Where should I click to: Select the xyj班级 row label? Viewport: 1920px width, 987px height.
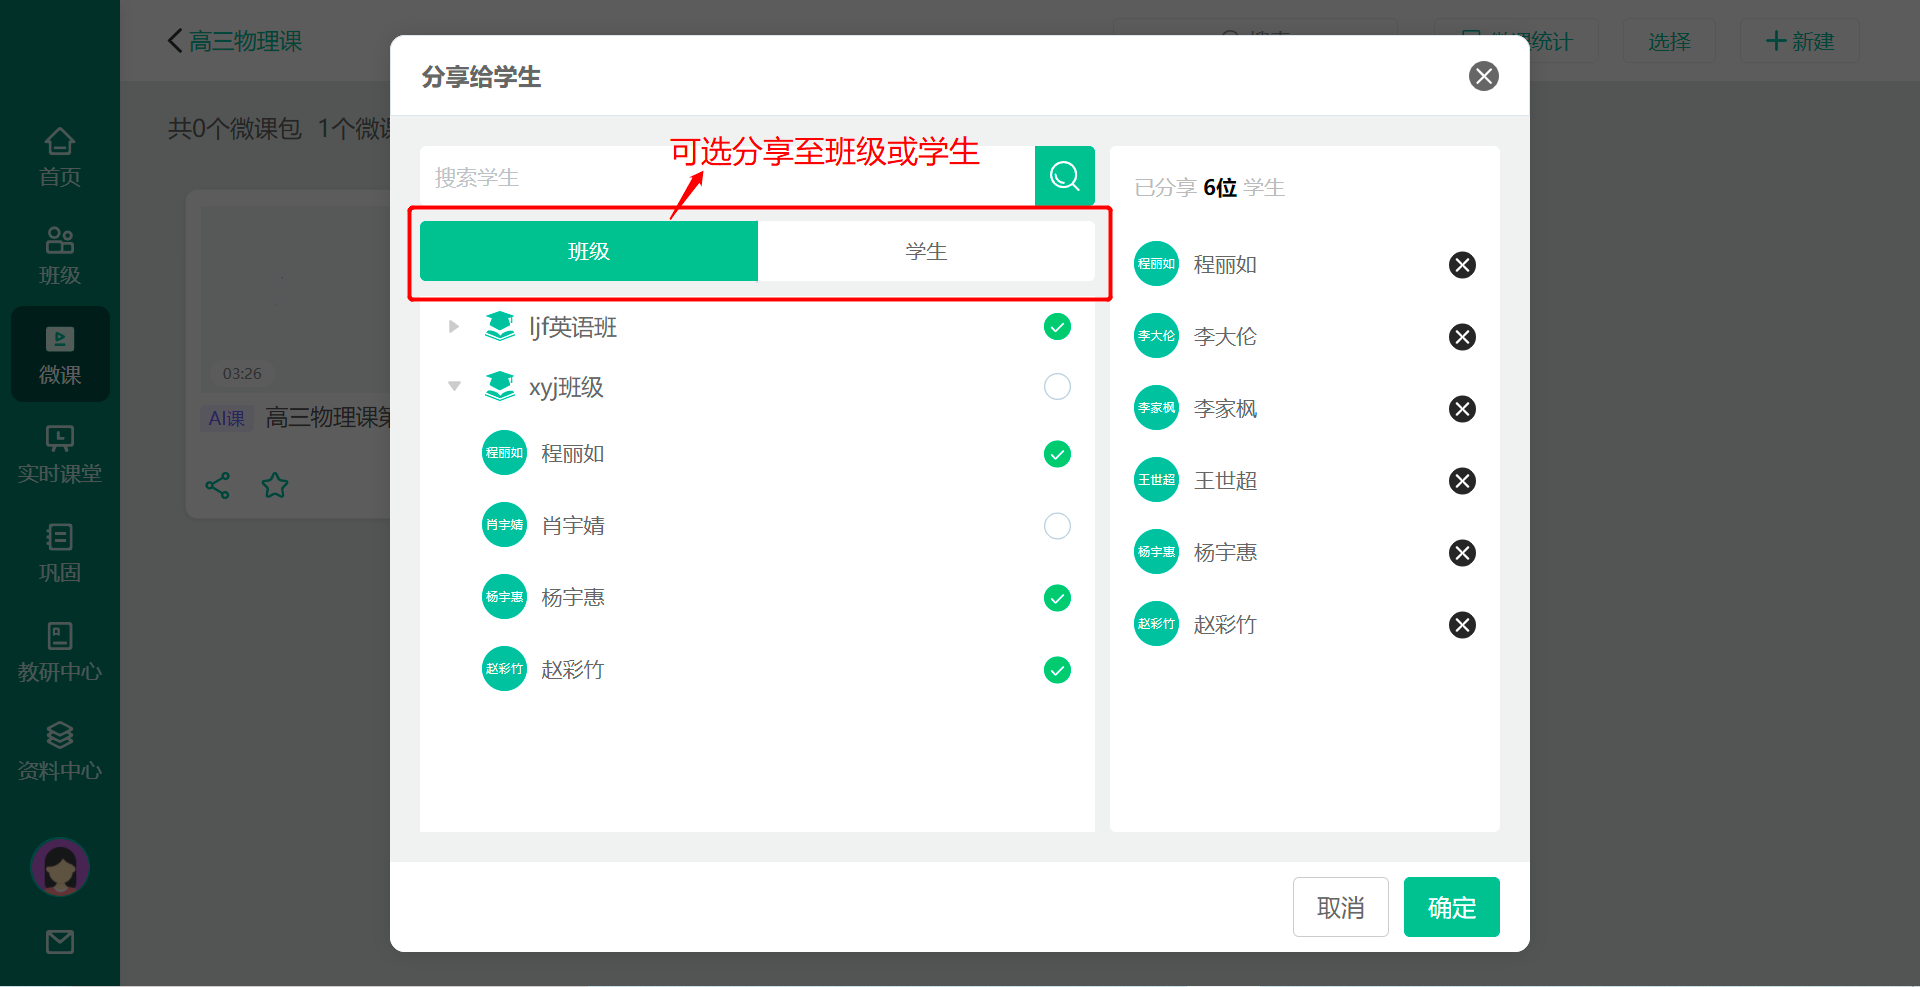[566, 387]
